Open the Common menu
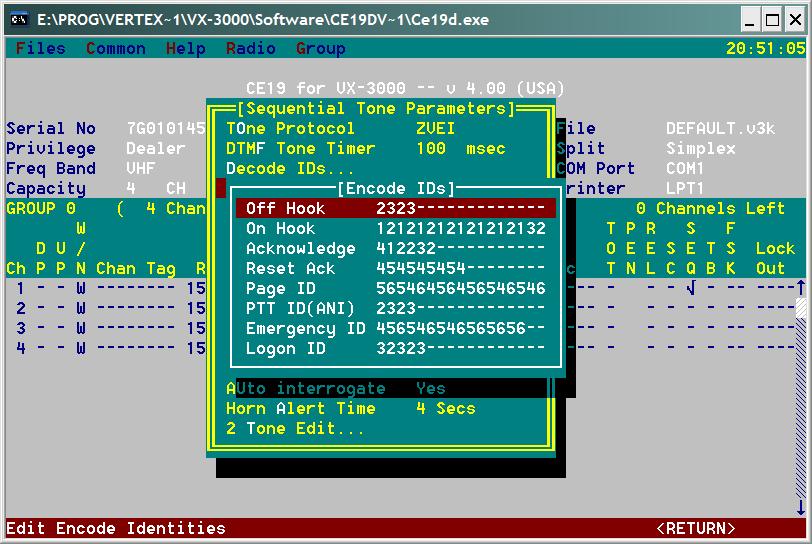 point(115,48)
